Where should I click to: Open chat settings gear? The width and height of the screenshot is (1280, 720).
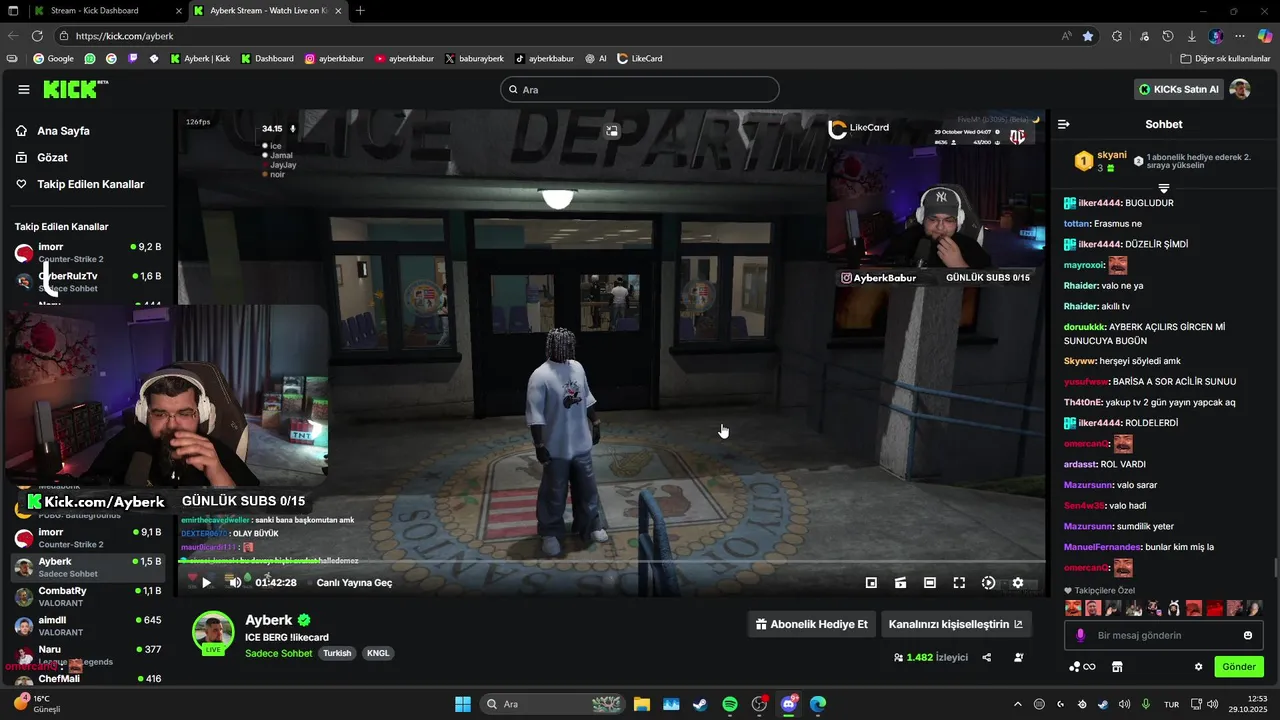click(1198, 667)
